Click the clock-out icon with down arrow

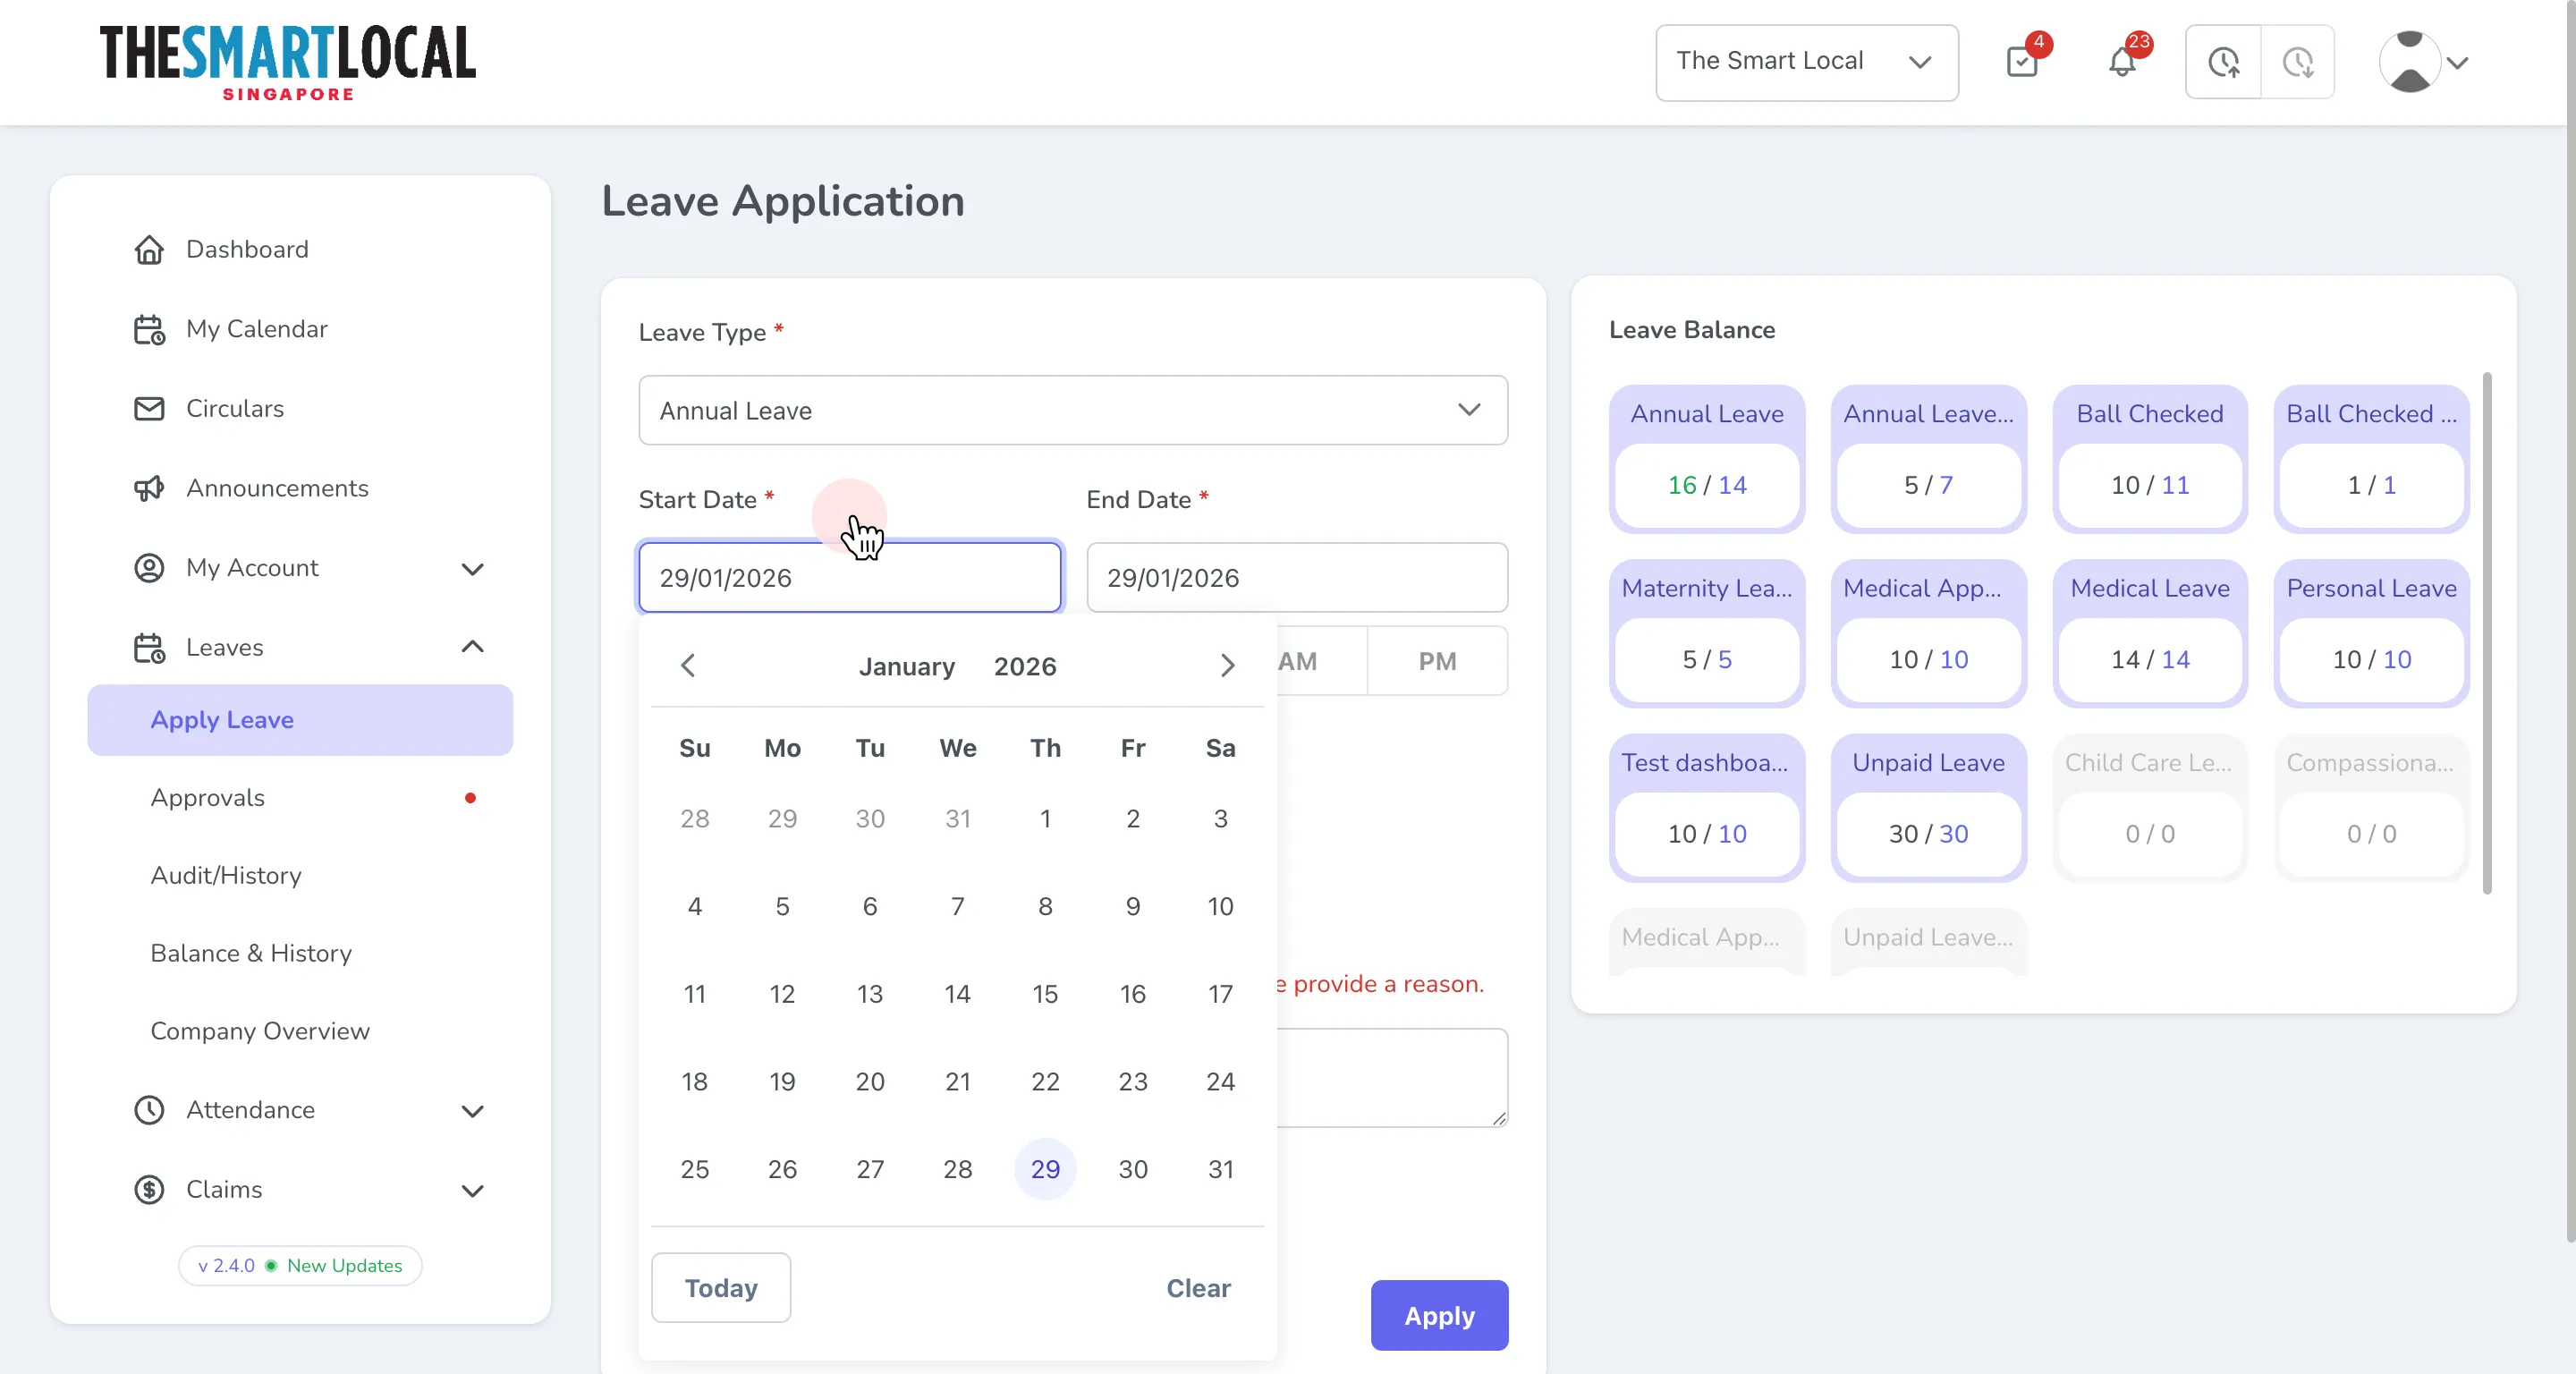click(x=2298, y=62)
